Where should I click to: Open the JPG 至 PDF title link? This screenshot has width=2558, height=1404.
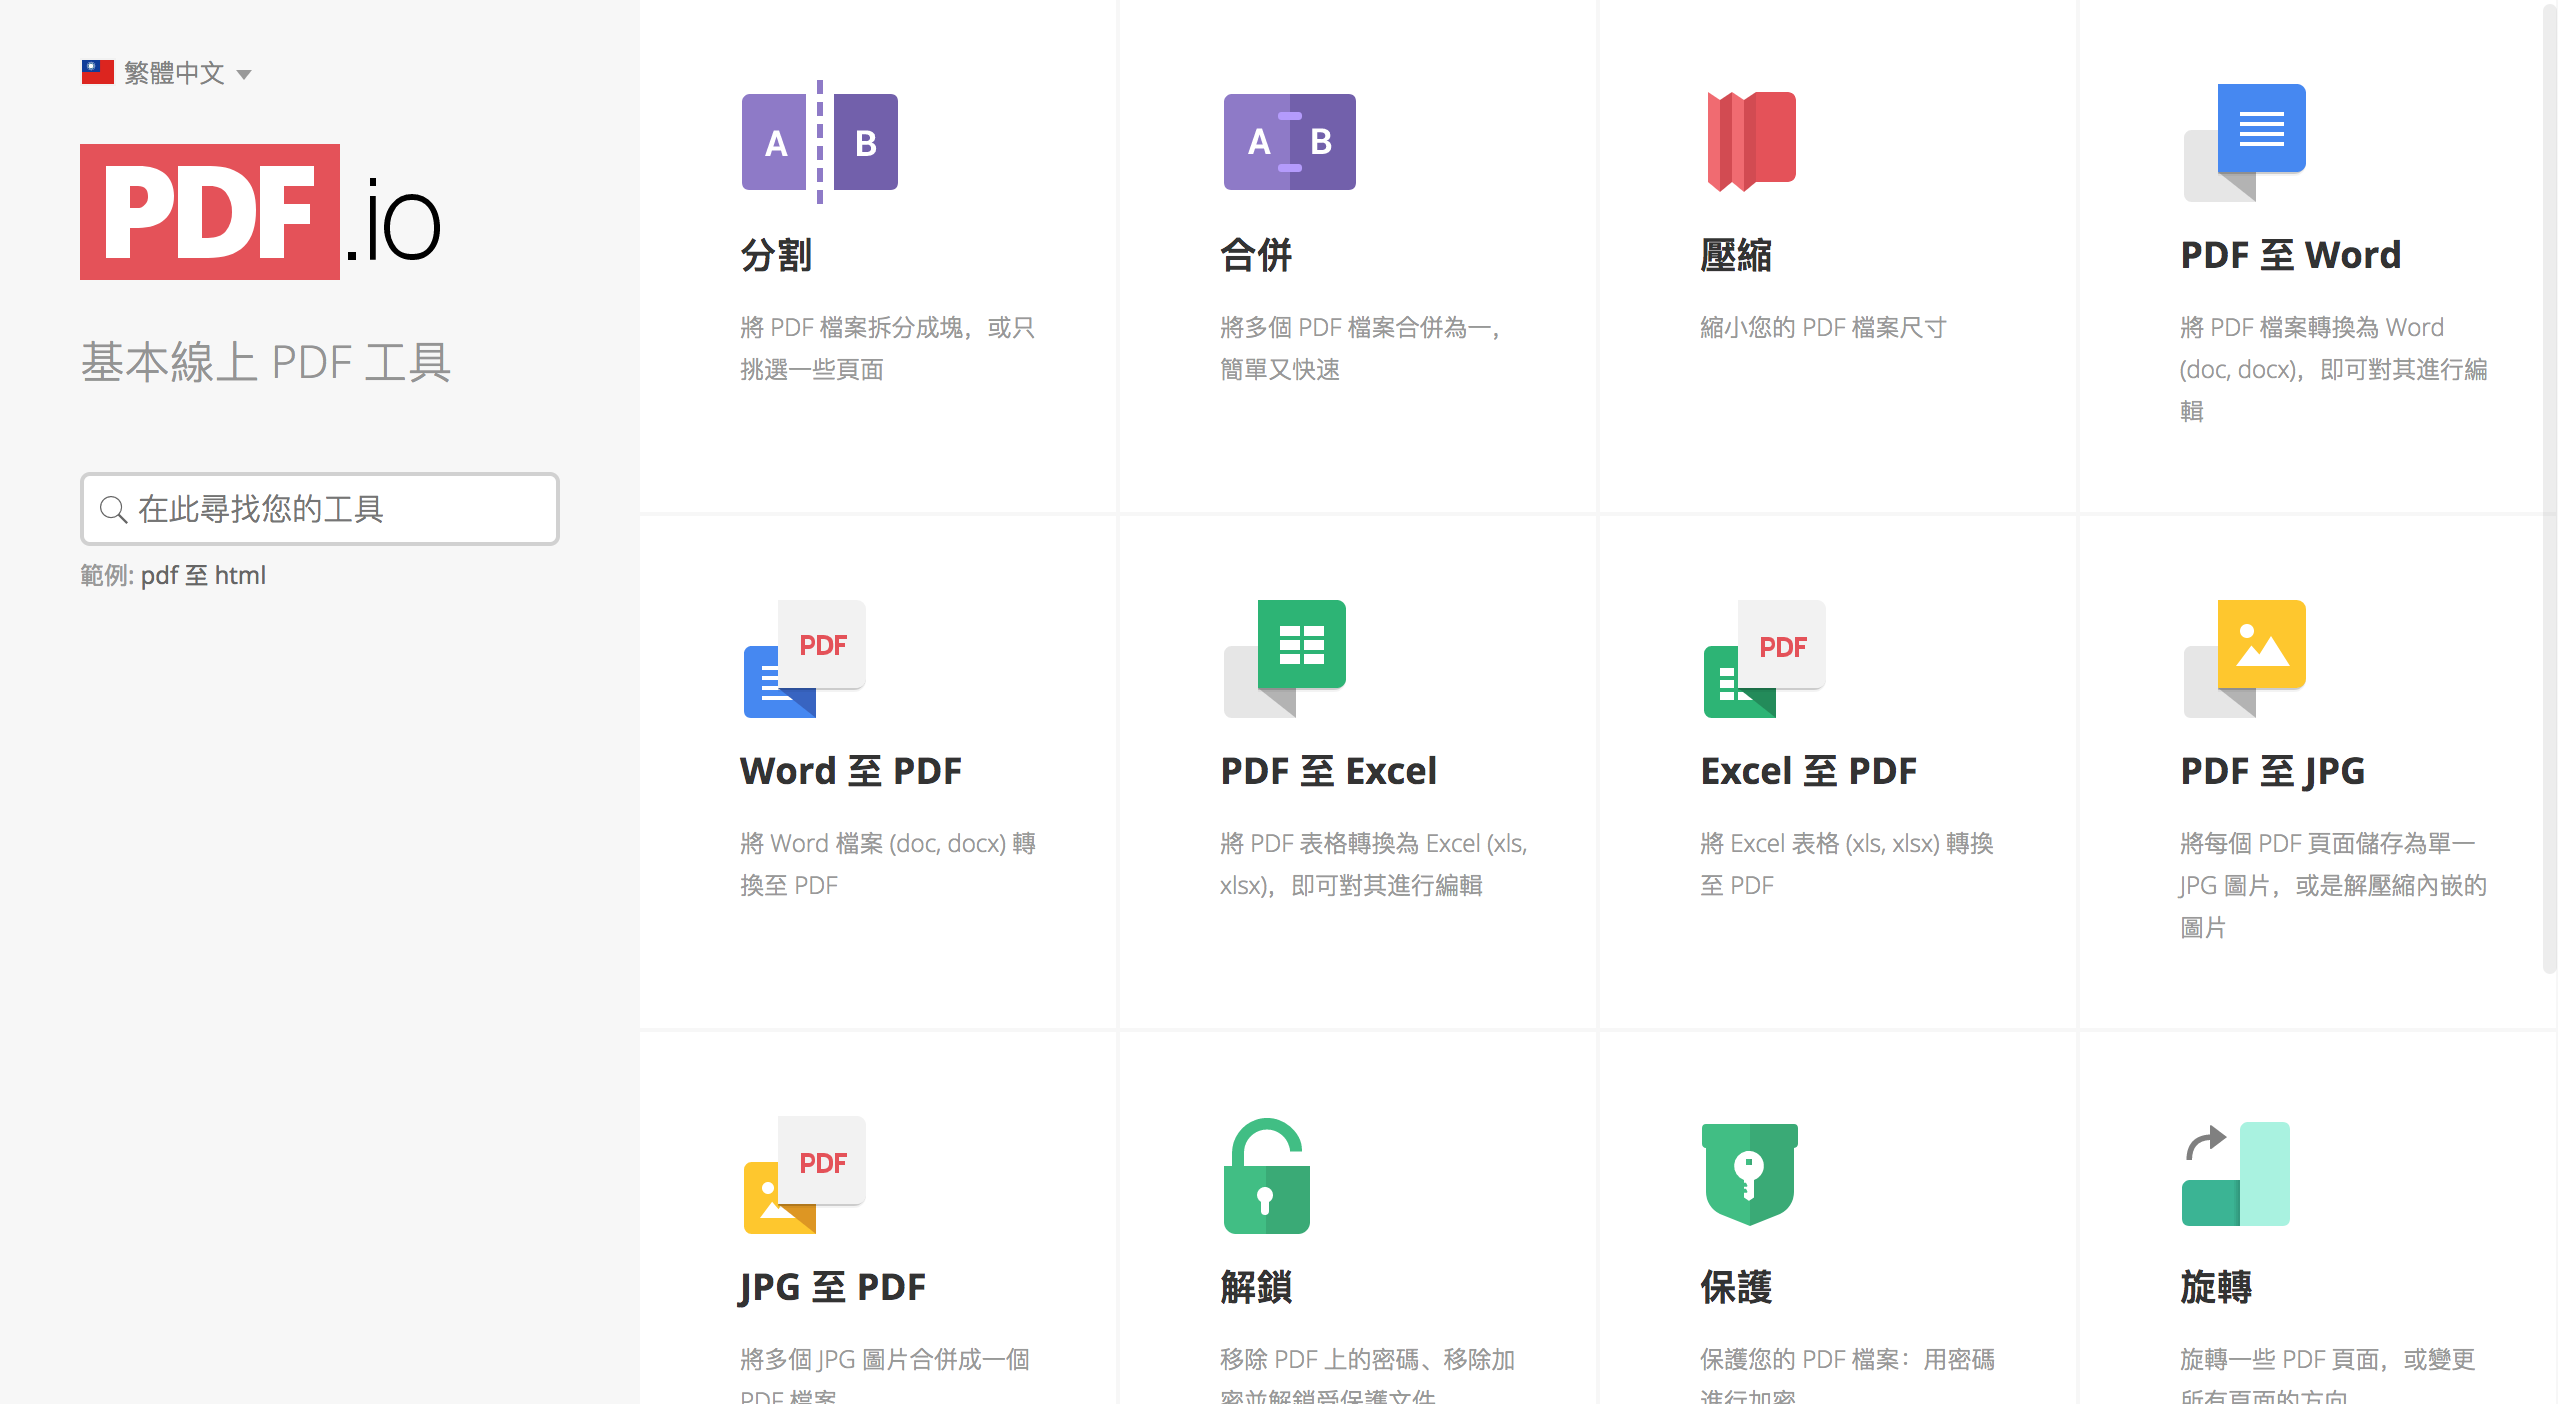pyautogui.click(x=833, y=1287)
